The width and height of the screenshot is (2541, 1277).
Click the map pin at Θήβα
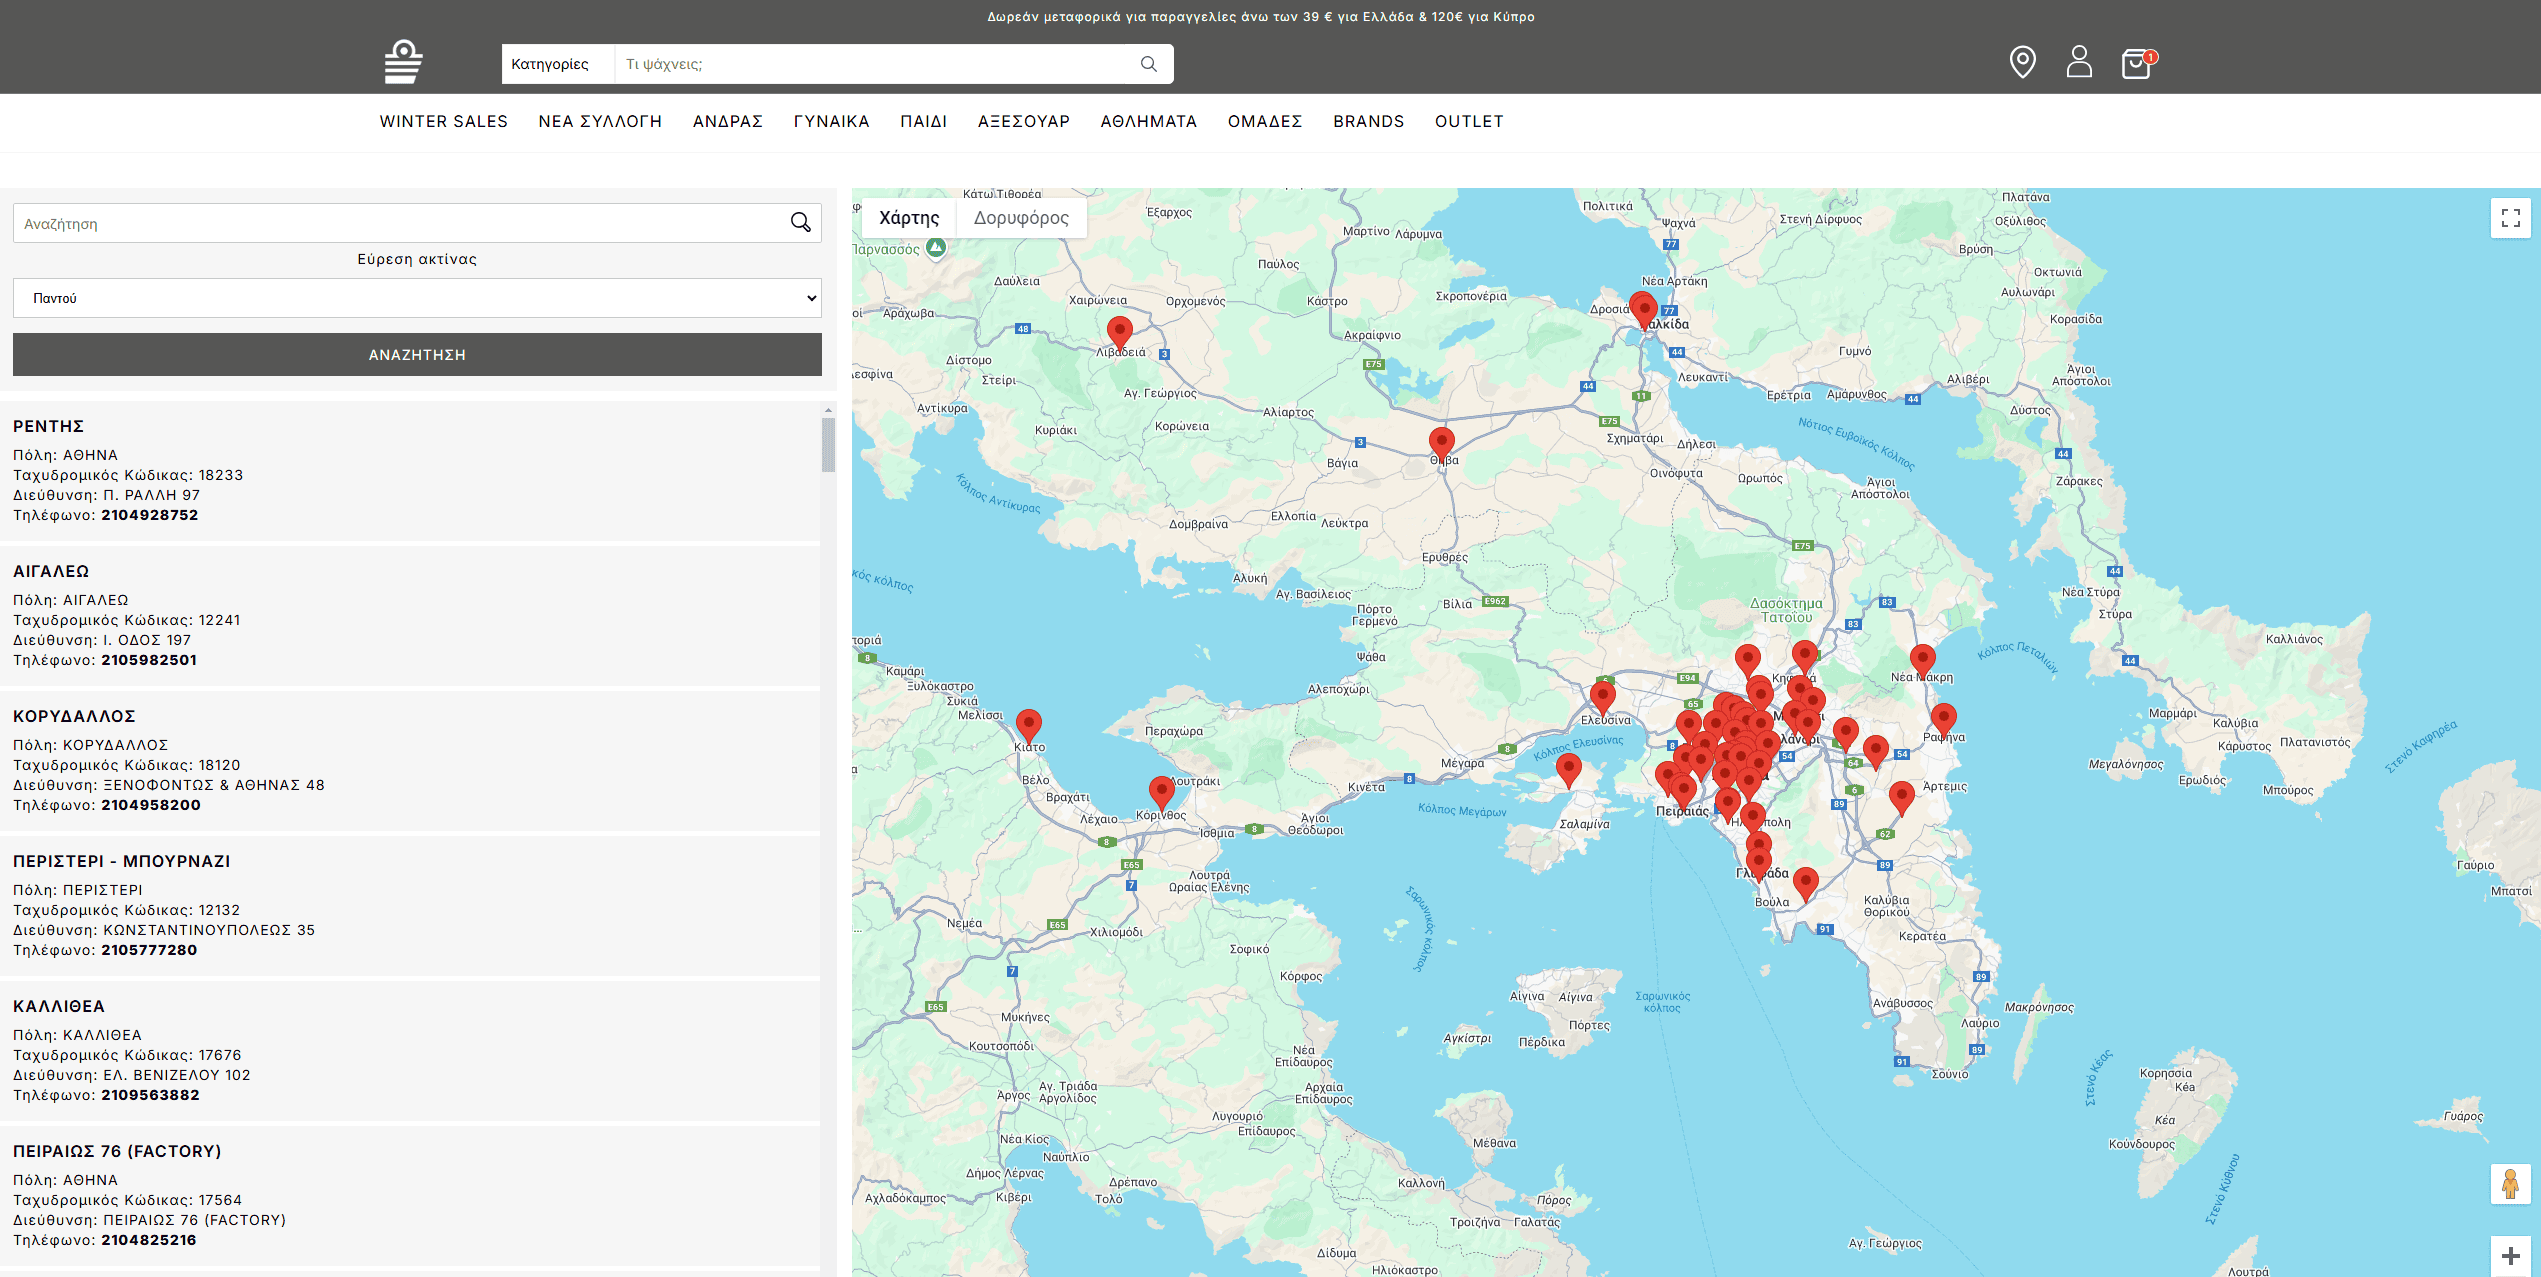coord(1441,444)
